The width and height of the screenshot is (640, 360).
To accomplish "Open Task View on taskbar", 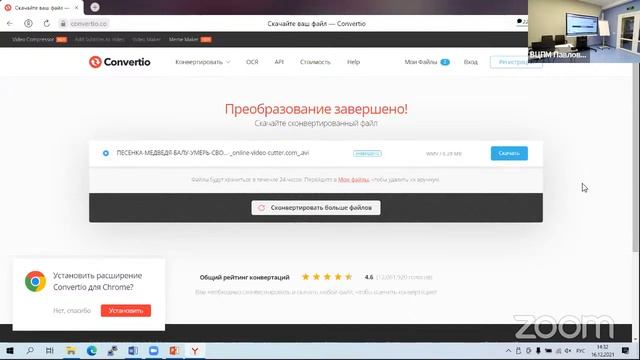I will click(x=50, y=351).
